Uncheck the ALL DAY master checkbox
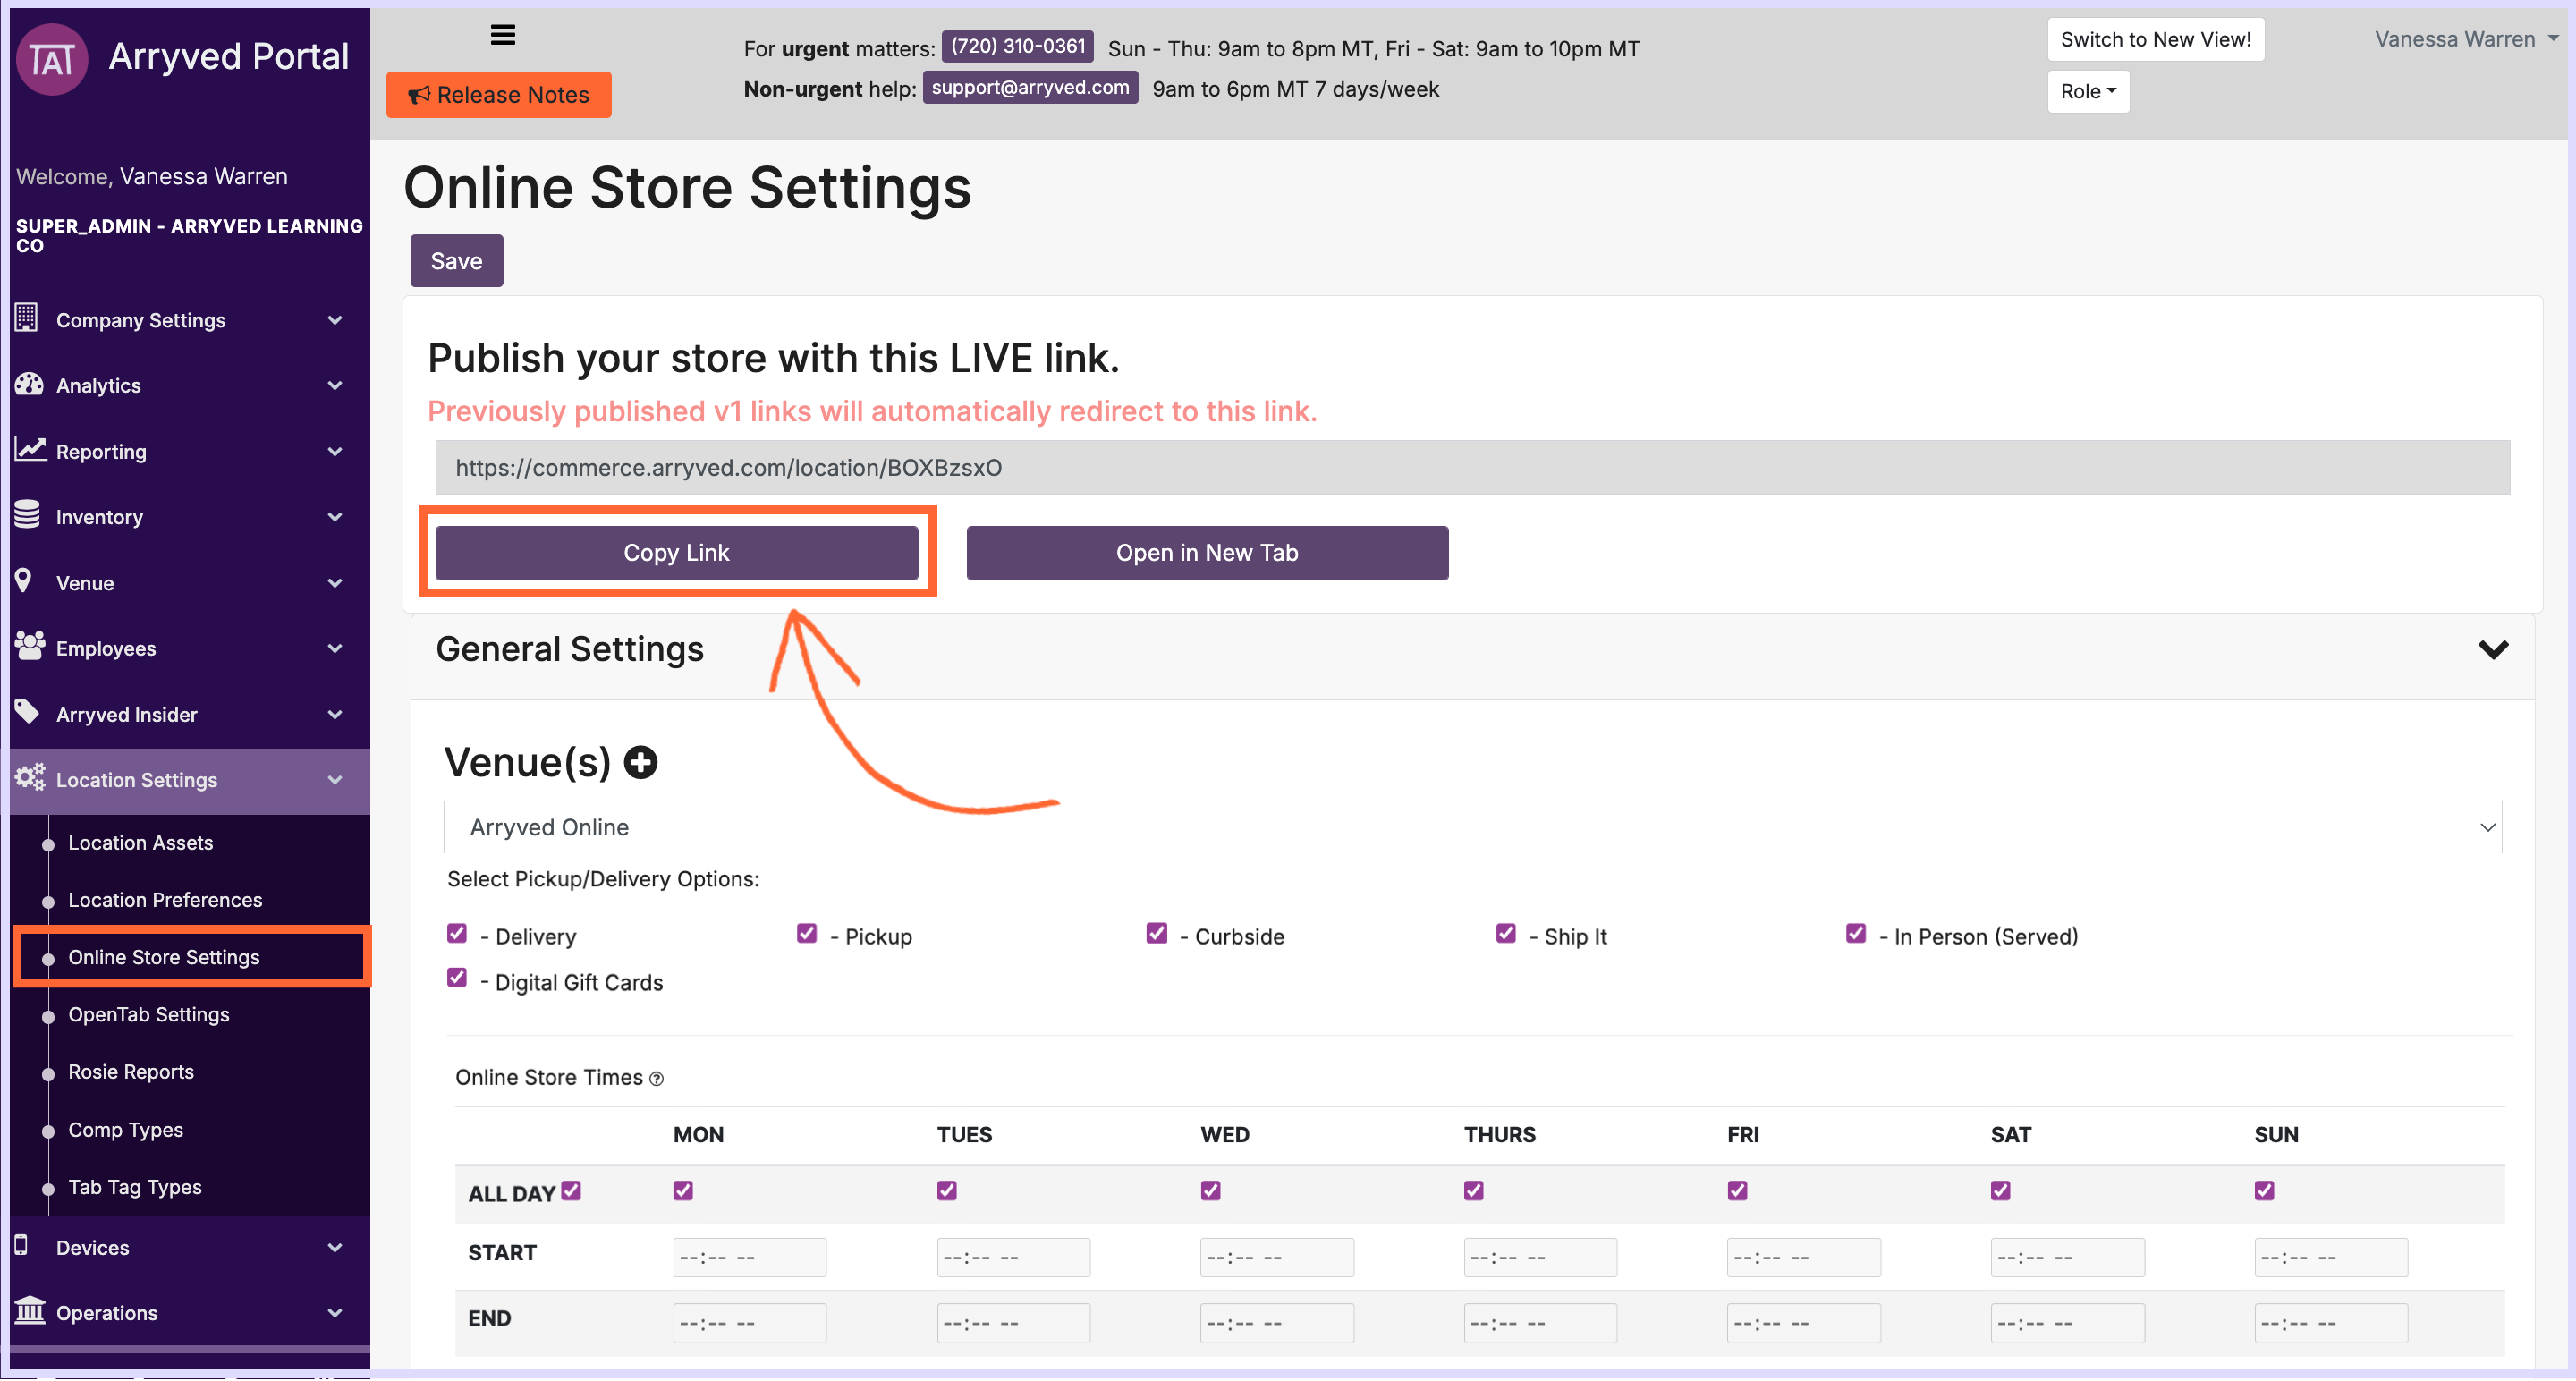Viewport: 2576px width, 1381px height. tap(571, 1191)
